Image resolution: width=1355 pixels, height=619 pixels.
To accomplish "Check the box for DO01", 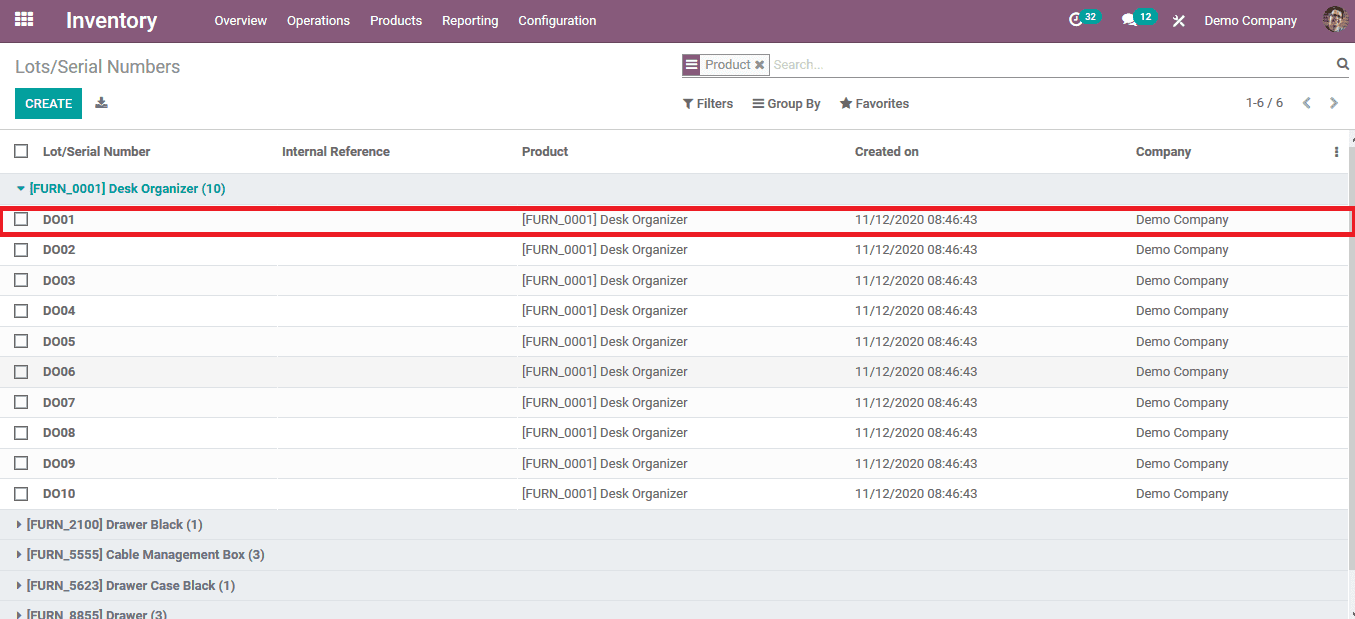I will (21, 219).
